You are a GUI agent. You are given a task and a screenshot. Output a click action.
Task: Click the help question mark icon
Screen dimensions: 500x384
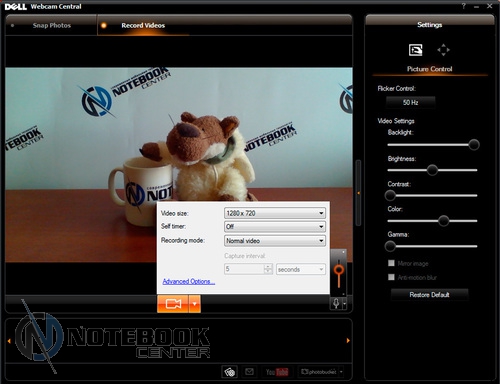click(x=463, y=6)
